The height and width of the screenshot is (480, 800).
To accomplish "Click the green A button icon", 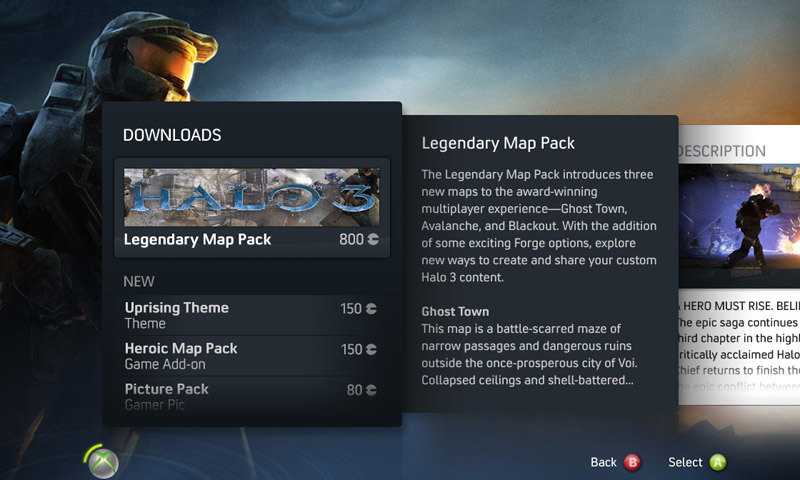I will [x=718, y=463].
